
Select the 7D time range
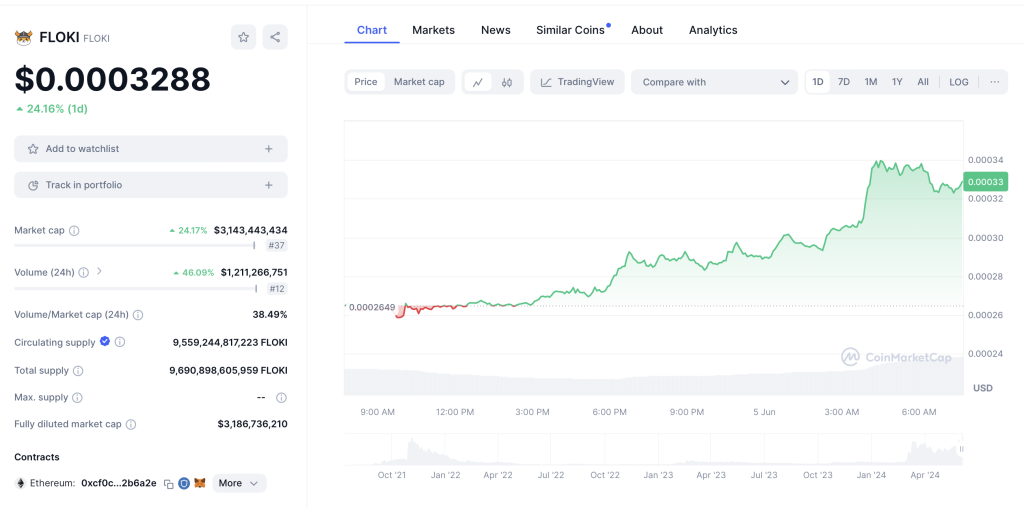pyautogui.click(x=844, y=82)
